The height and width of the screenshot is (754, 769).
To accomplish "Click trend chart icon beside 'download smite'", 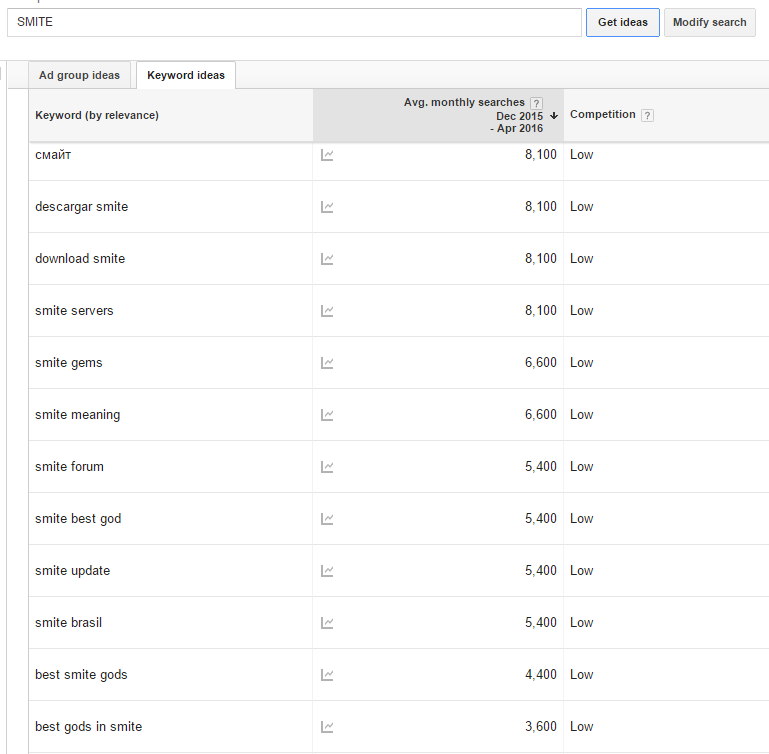I will (x=327, y=259).
